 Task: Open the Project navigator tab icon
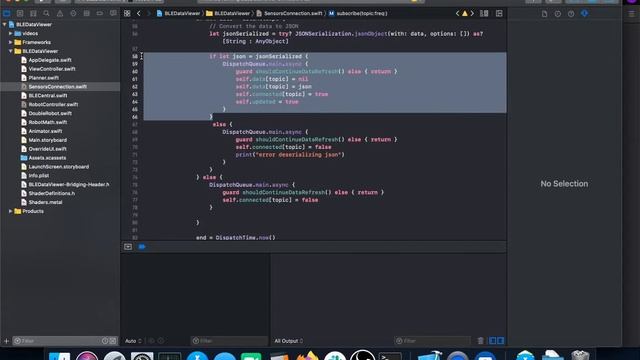(7, 13)
